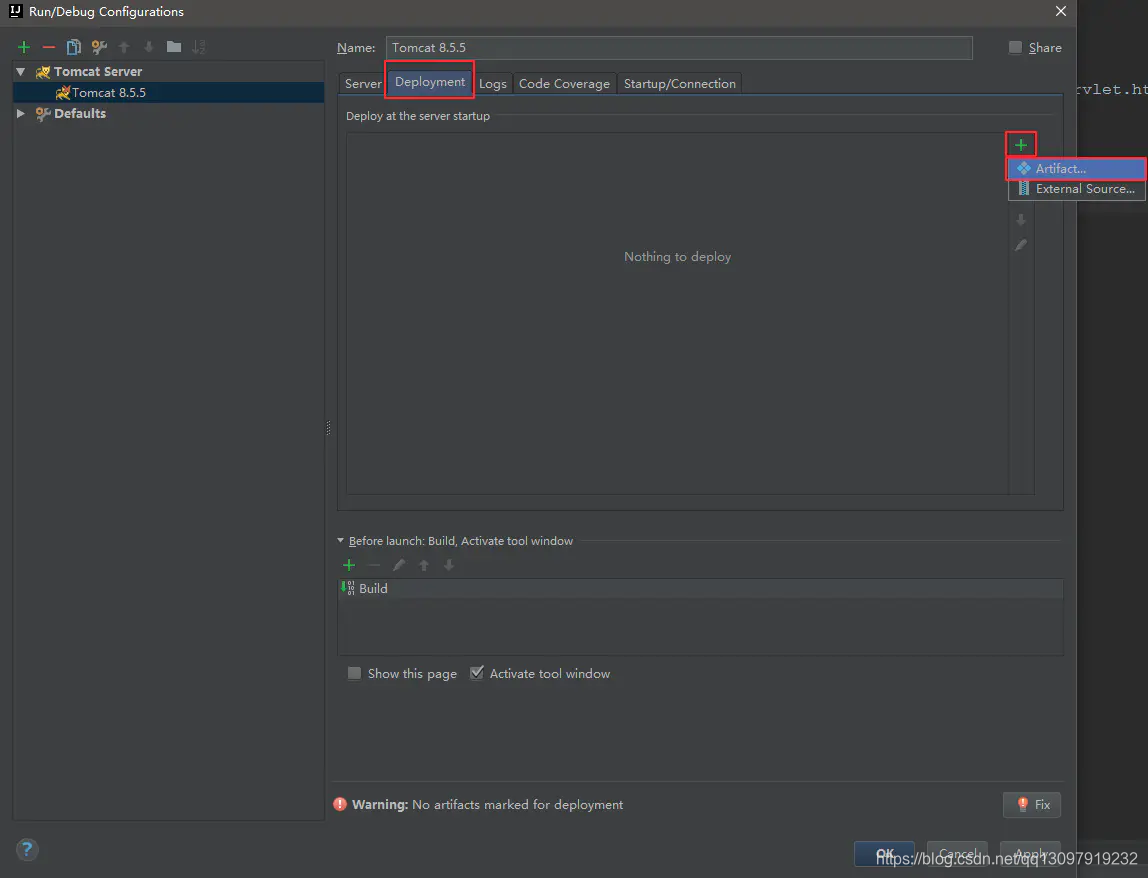1148x878 pixels.
Task: Create new folder icon in toolbar
Action: [x=174, y=47]
